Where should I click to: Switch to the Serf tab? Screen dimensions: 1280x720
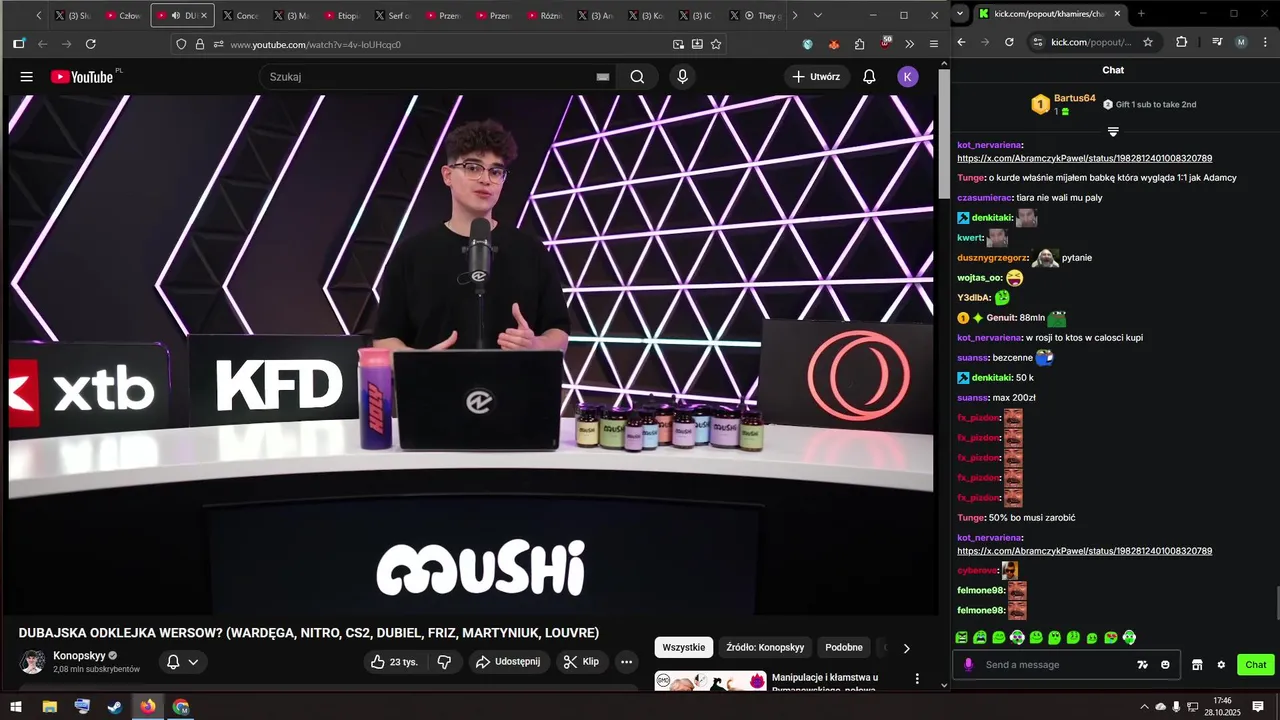pyautogui.click(x=394, y=16)
